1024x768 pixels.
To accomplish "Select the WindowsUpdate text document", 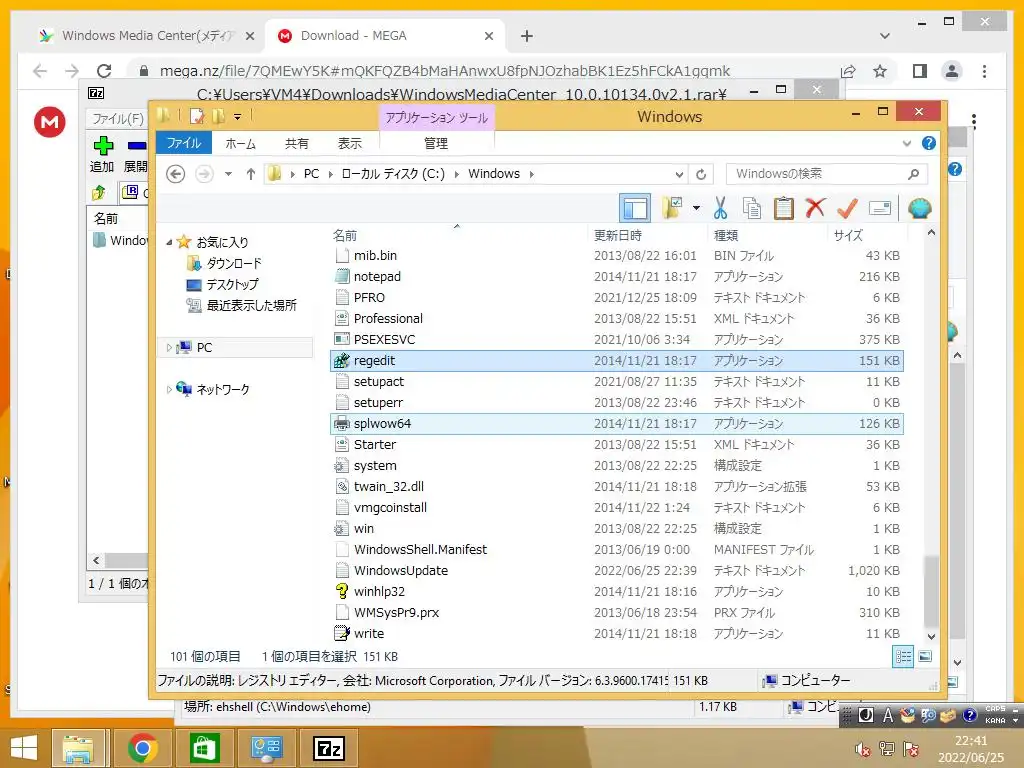I will click(x=616, y=571).
